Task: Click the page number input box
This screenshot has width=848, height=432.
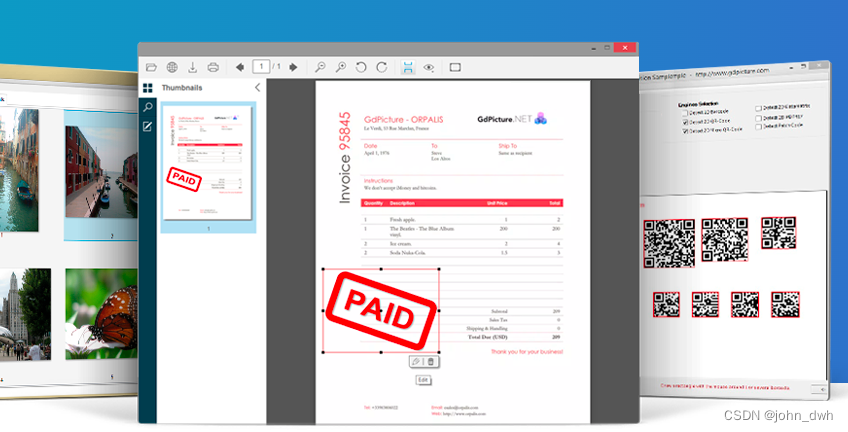Action: pos(261,67)
